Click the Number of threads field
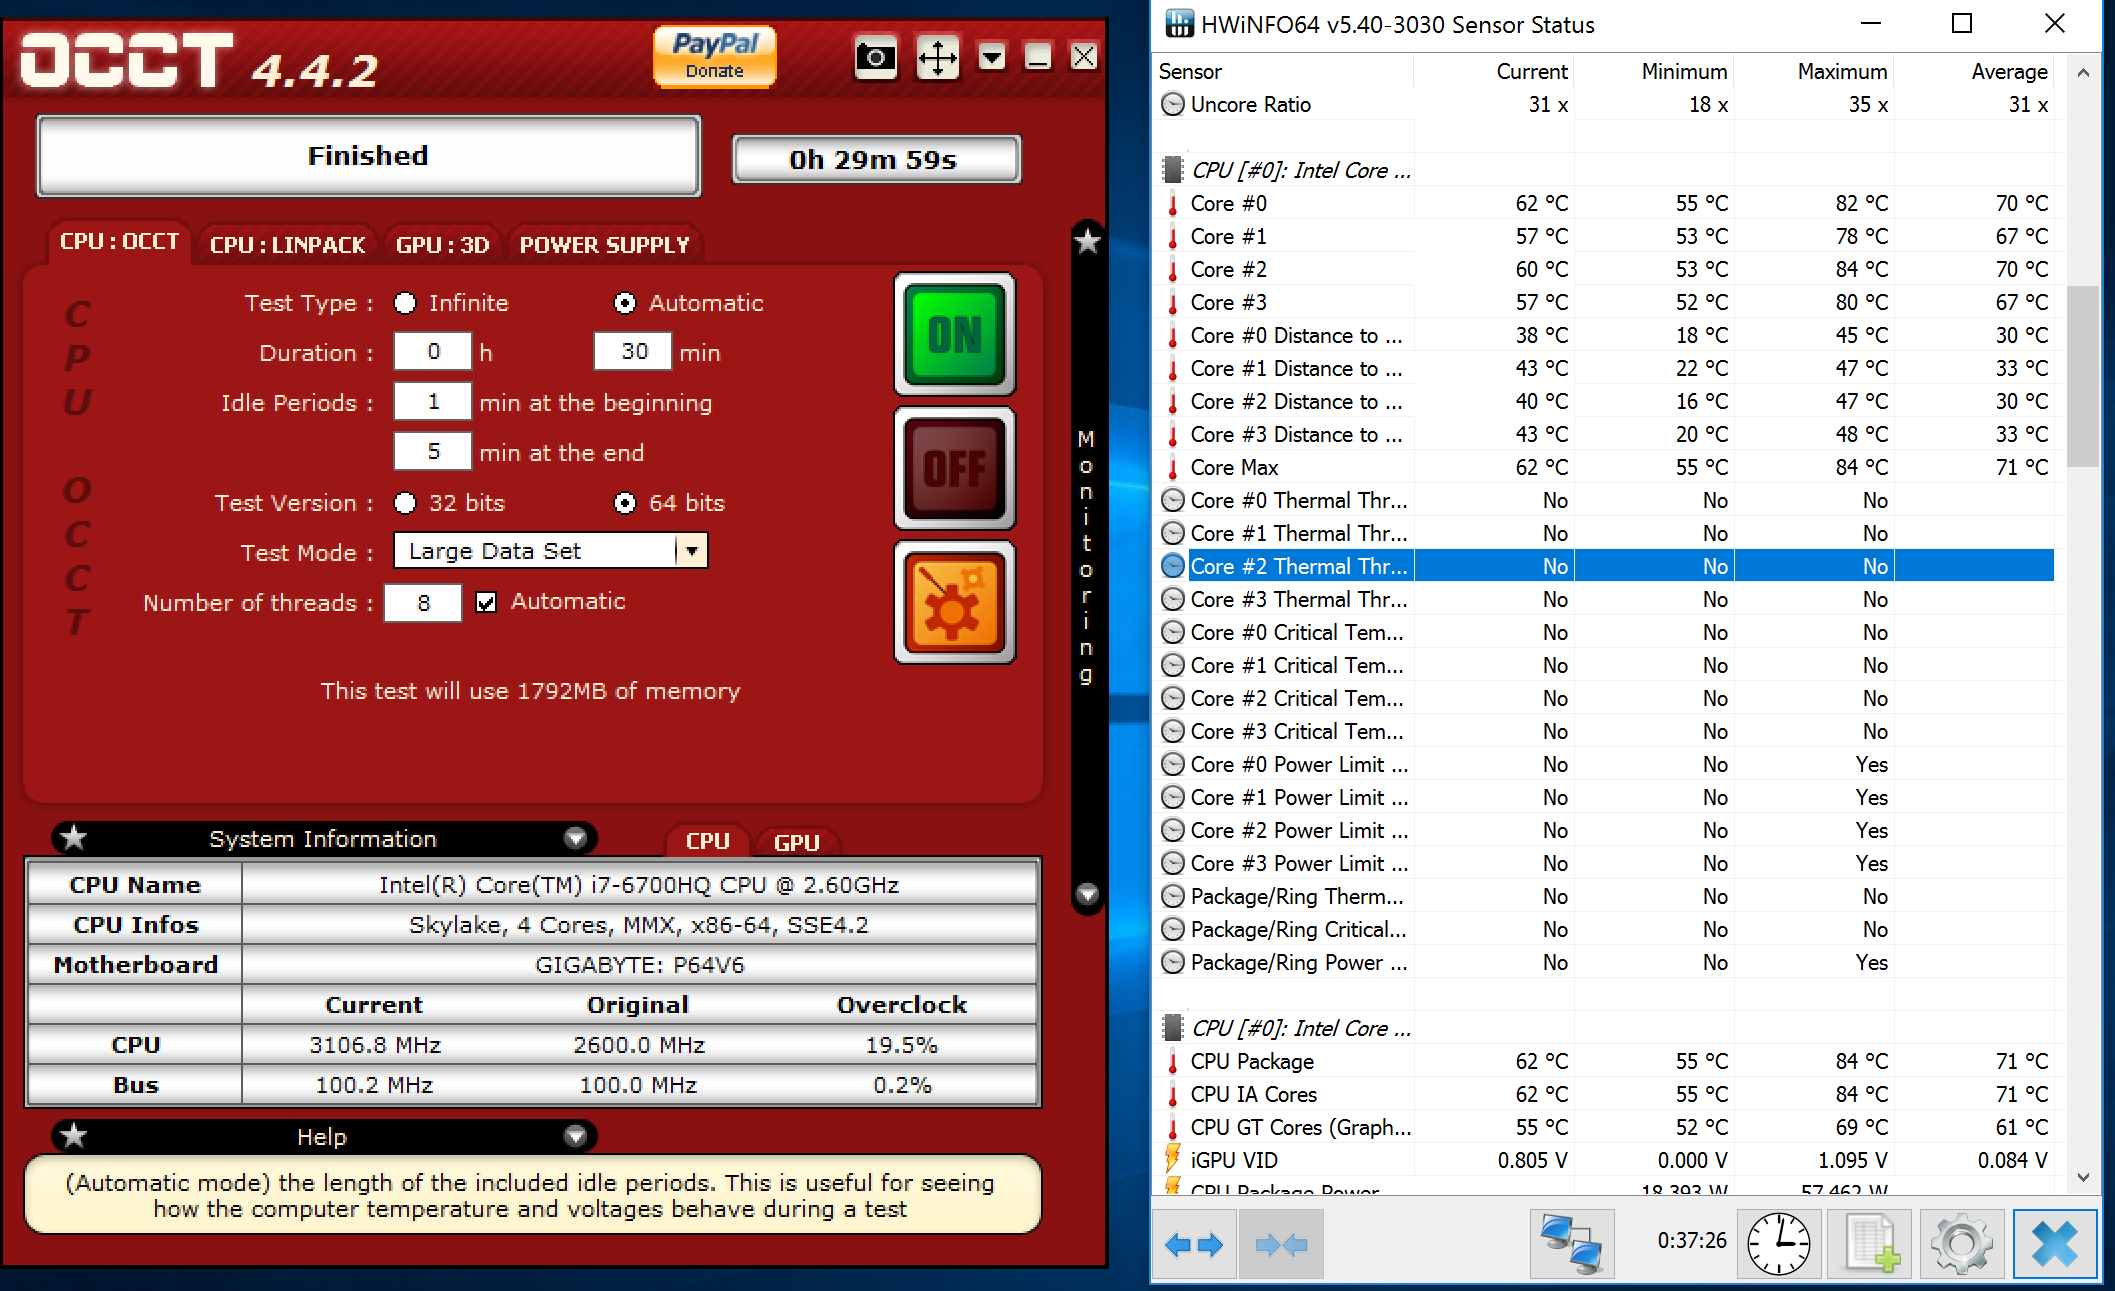The image size is (2115, 1291). click(423, 603)
